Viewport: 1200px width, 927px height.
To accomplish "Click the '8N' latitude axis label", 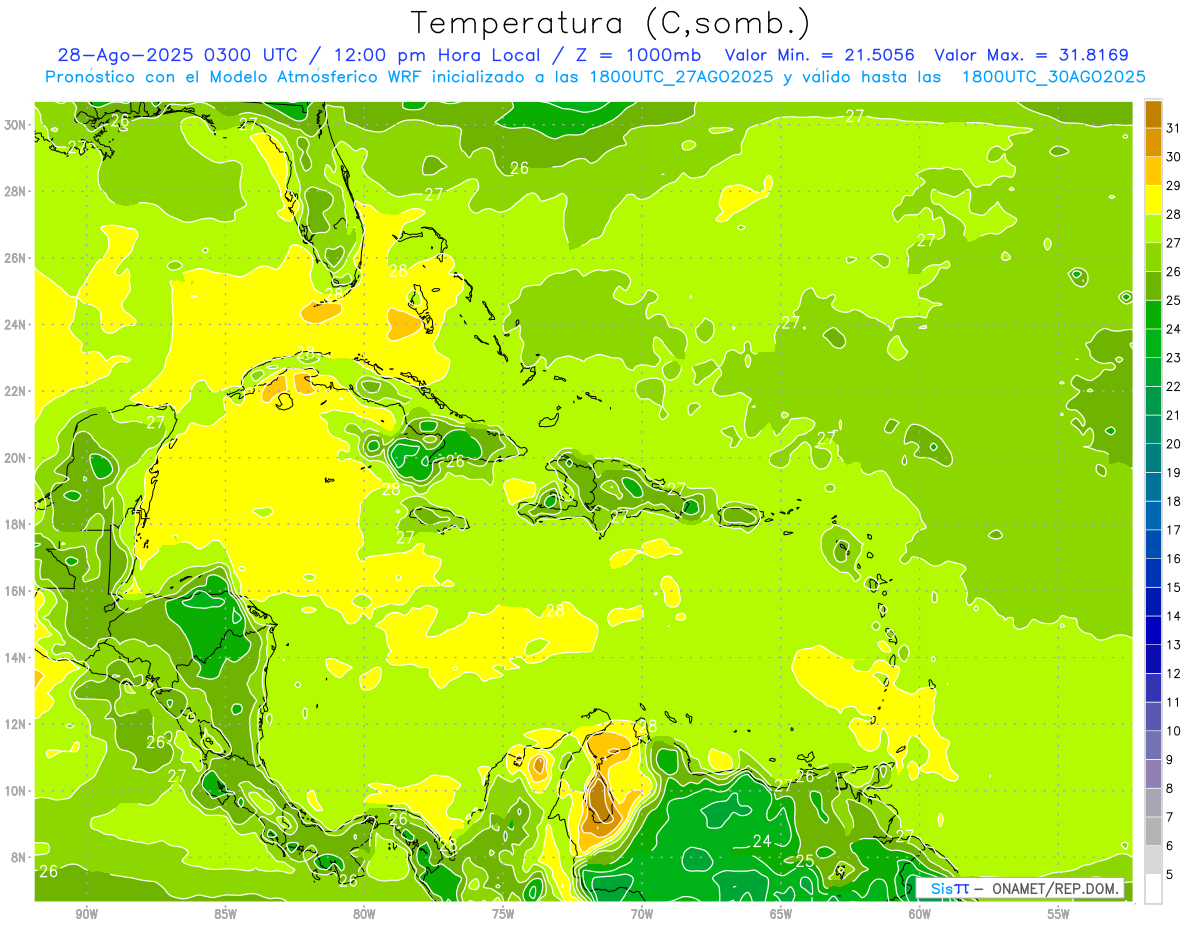I will (x=19, y=858).
